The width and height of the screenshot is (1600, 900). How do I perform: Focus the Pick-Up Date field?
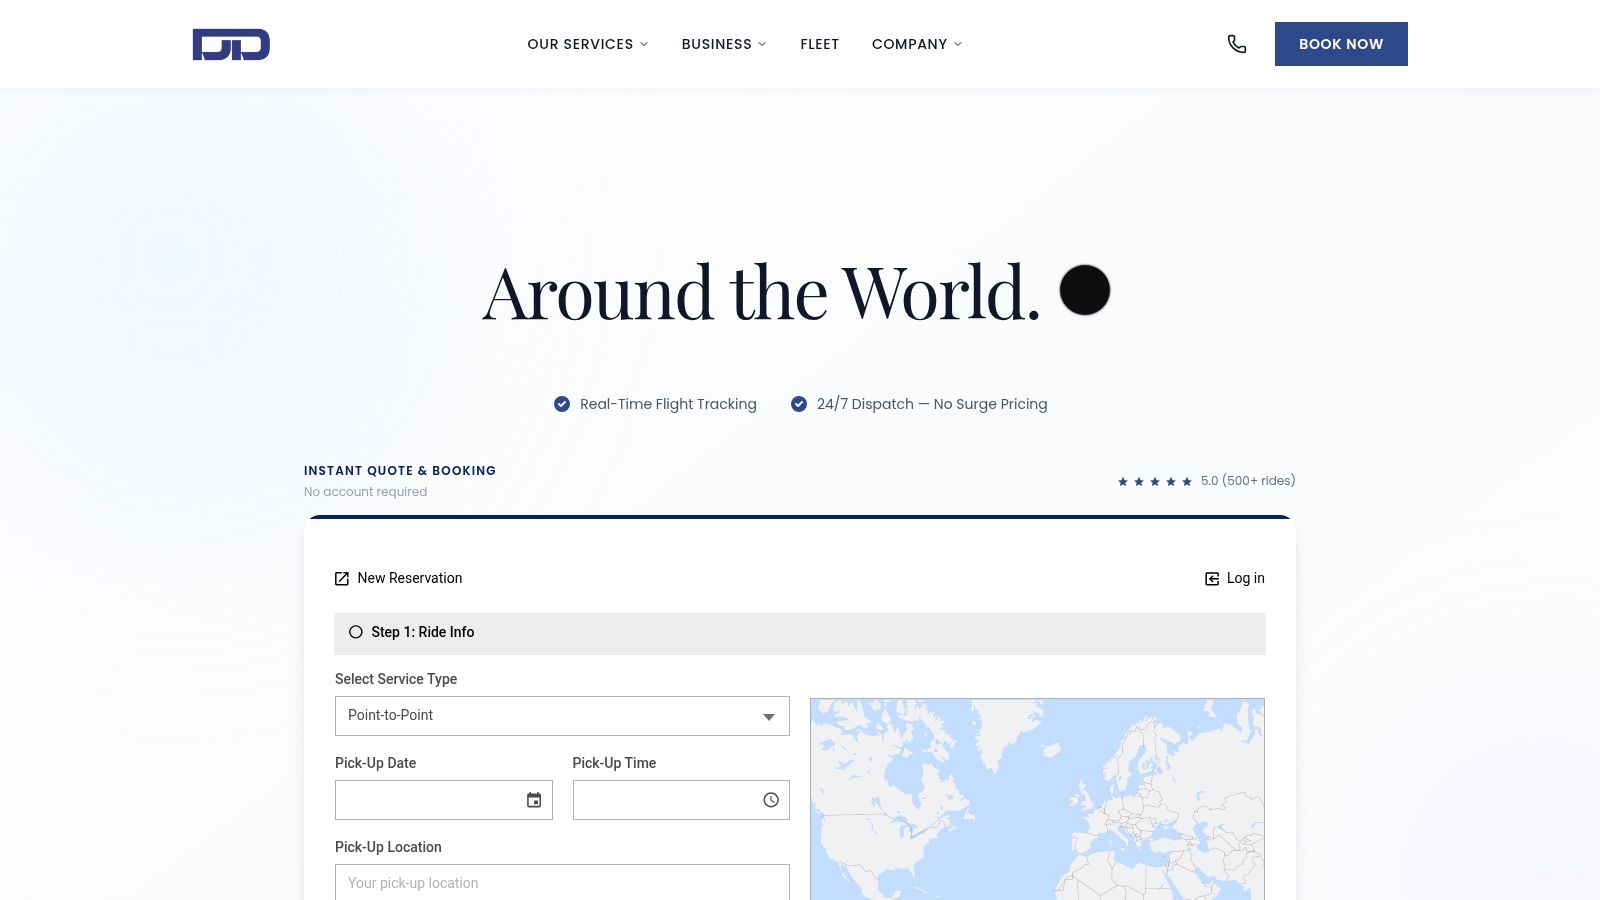click(x=444, y=800)
